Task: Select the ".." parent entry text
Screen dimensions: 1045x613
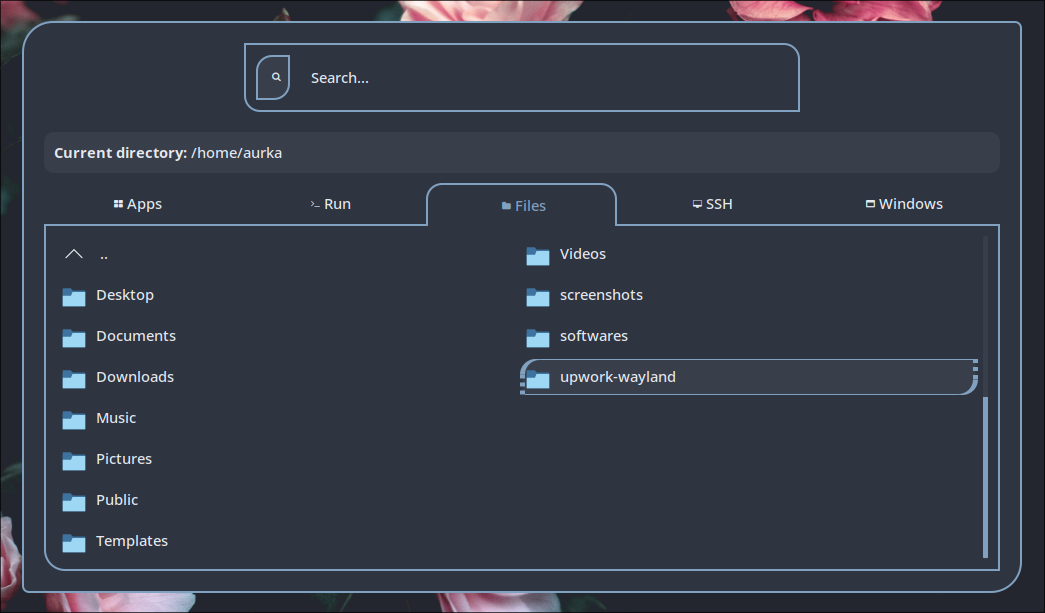Action: click(104, 255)
